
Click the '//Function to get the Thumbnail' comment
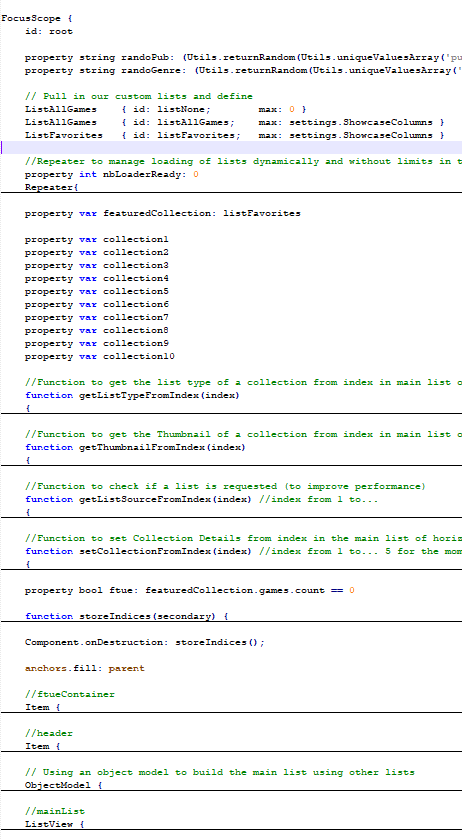pos(243,434)
